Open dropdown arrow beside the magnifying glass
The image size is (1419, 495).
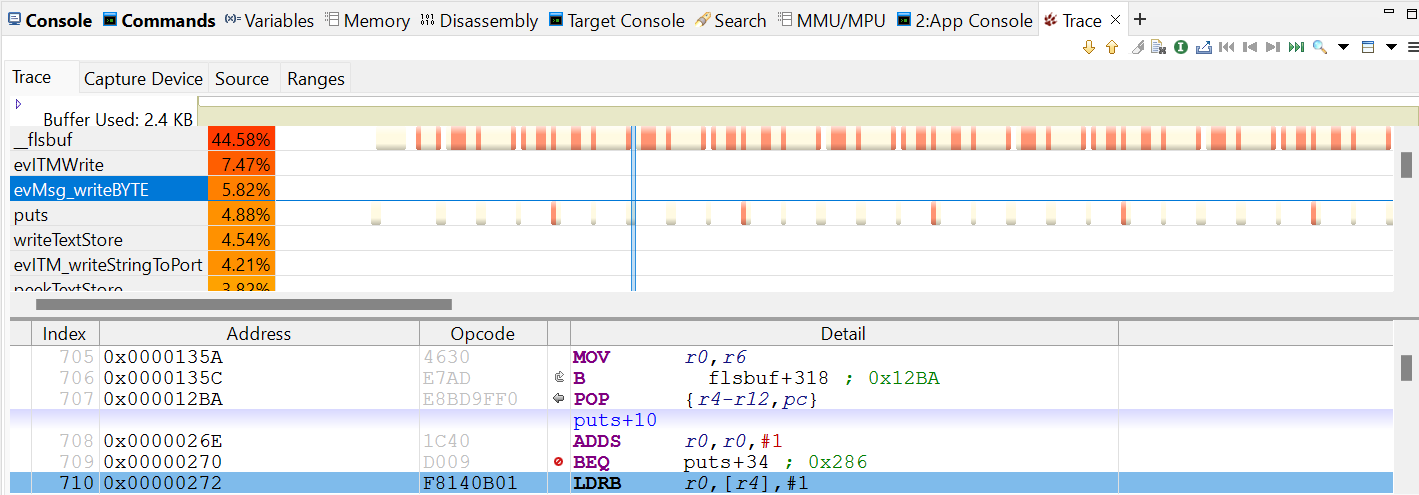click(1343, 47)
